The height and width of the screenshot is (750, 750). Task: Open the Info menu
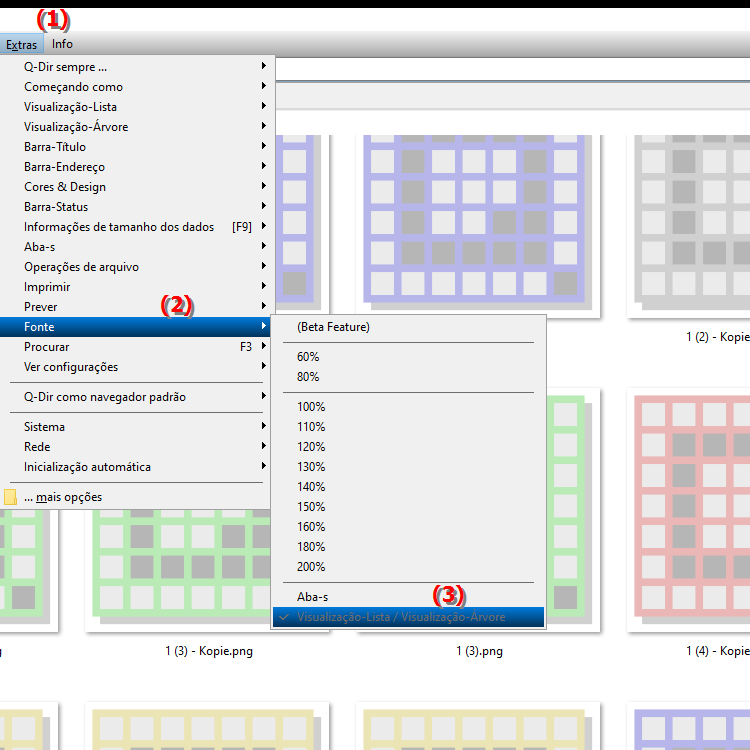pos(62,44)
